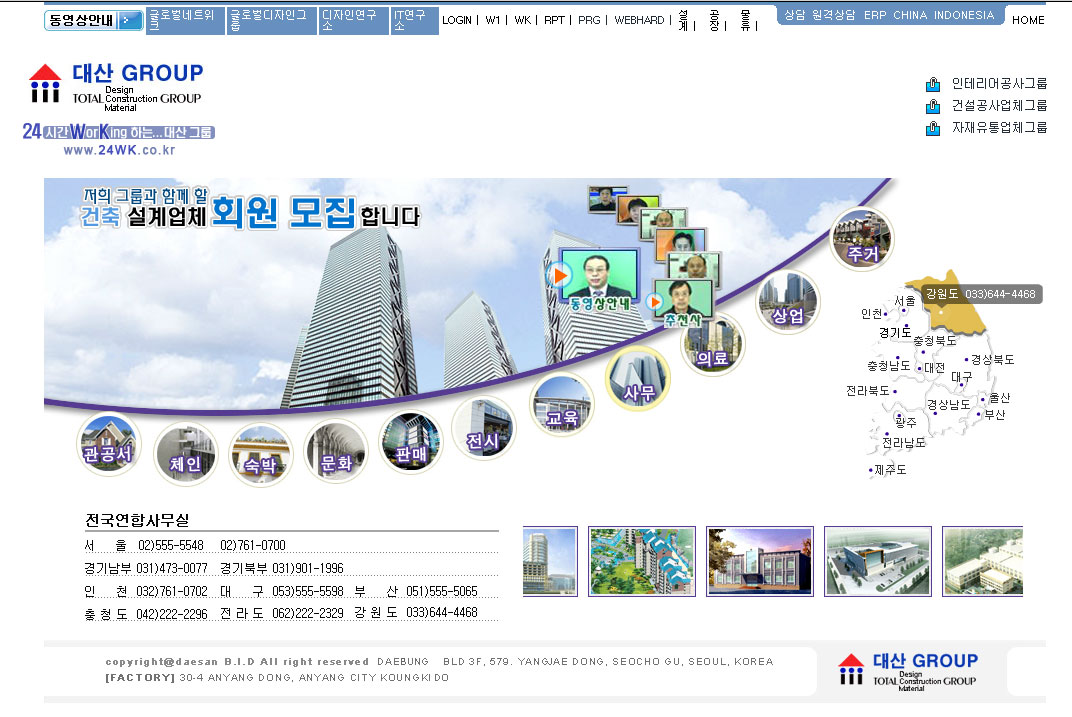Image resolution: width=1072 pixels, height=717 pixels.
Task: Open the PRG menu link
Action: click(589, 21)
